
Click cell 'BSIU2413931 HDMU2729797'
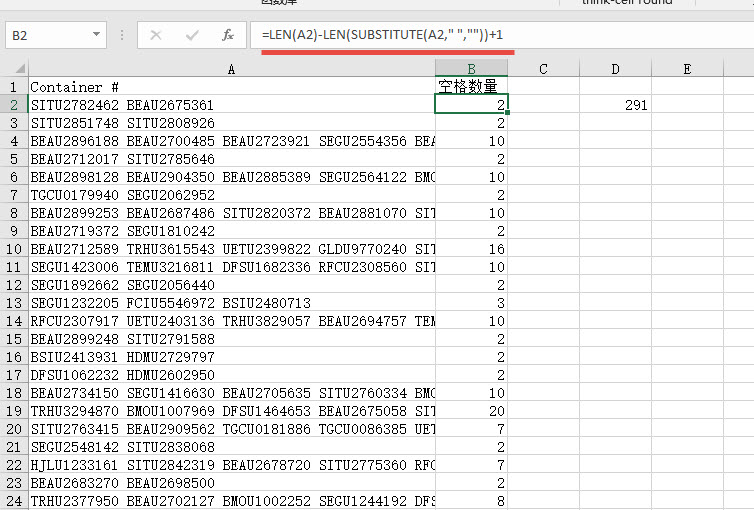pos(232,357)
